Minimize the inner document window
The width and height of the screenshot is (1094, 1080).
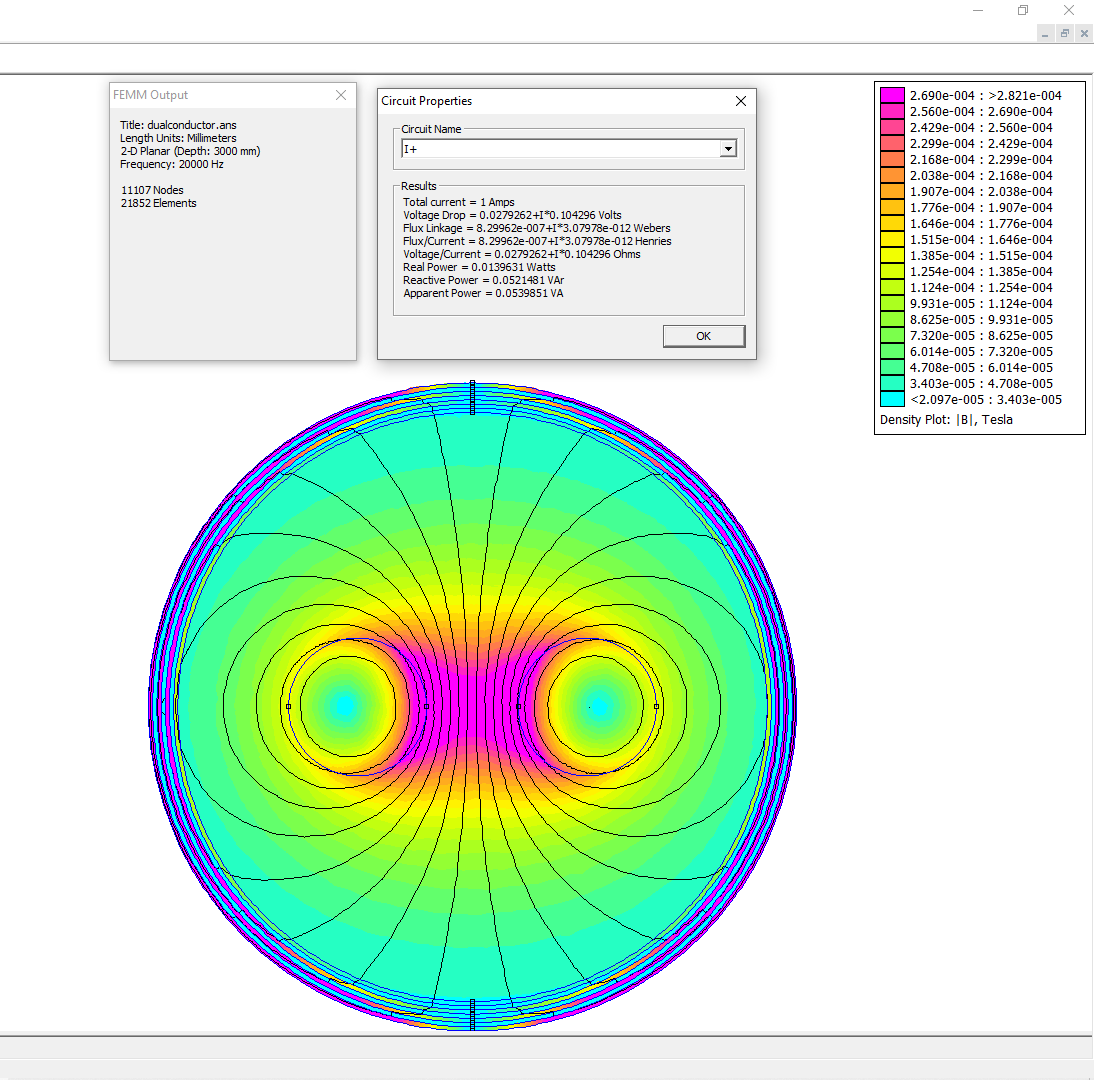click(x=1045, y=34)
